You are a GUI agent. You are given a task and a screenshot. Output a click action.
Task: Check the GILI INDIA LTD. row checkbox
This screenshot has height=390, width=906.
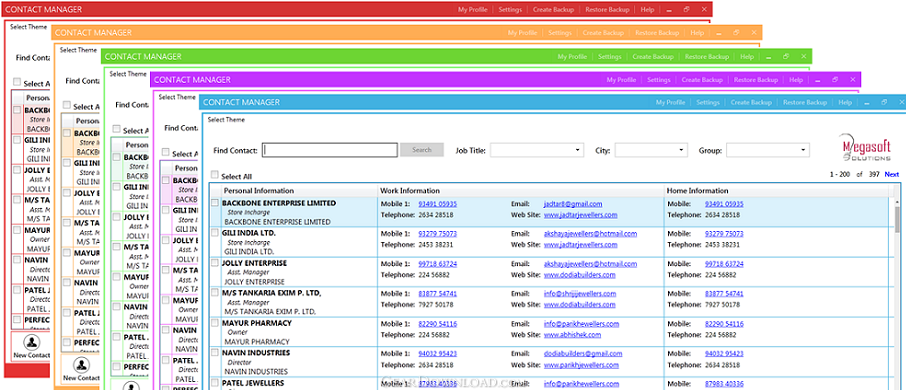point(215,233)
